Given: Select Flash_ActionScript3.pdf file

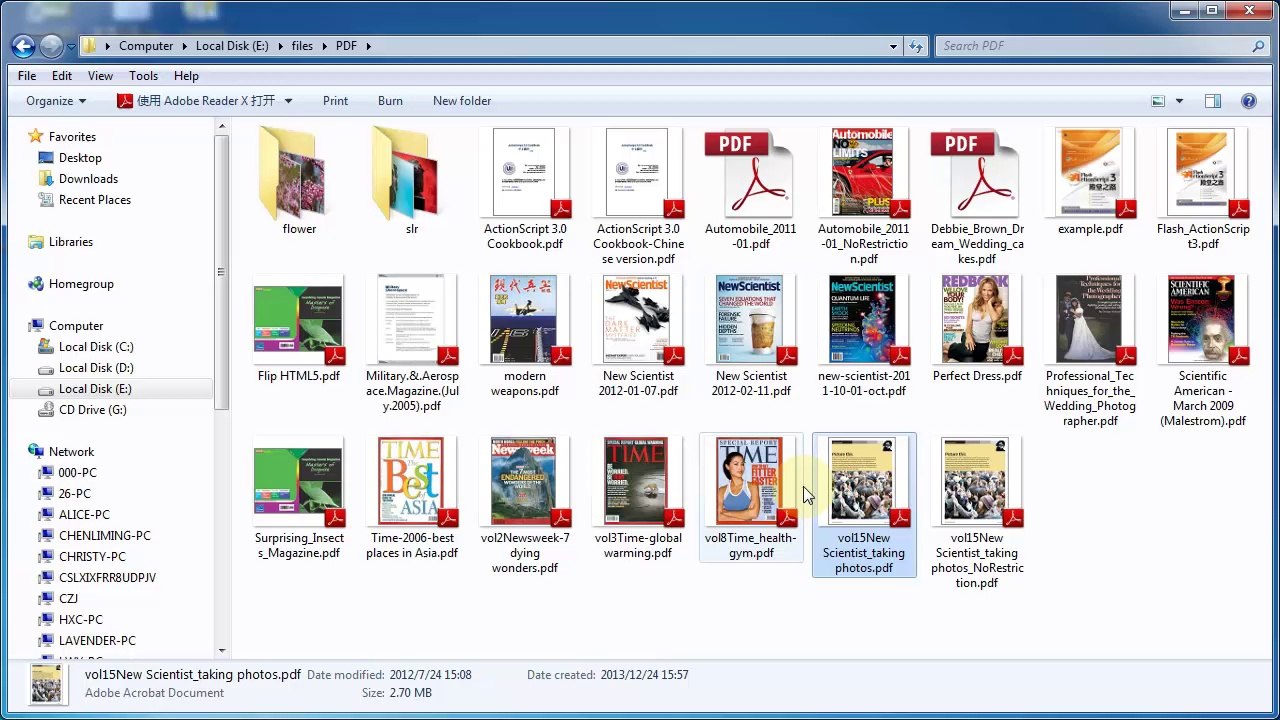Looking at the screenshot, I should pos(1203,190).
